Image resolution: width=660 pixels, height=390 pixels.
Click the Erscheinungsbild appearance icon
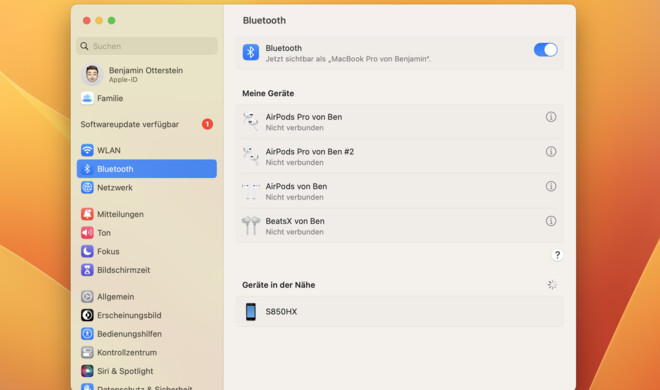(87, 315)
